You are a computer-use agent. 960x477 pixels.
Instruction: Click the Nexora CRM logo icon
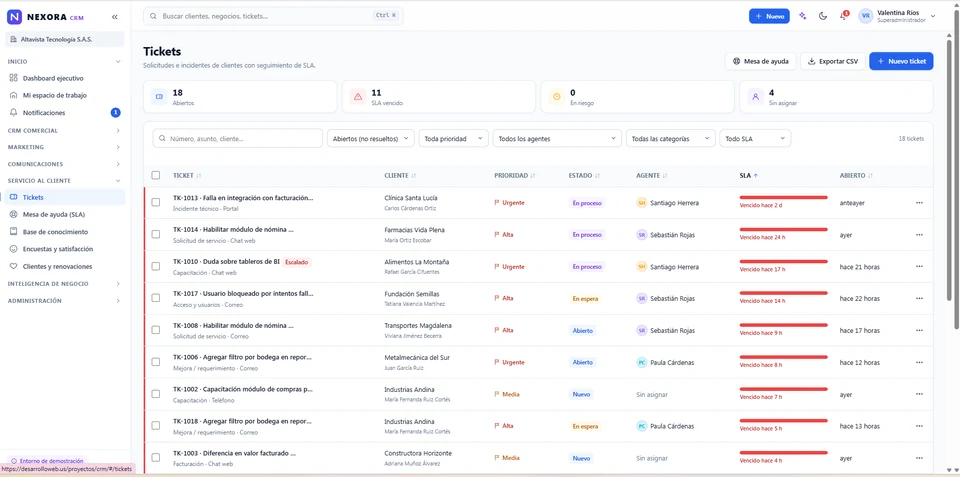(x=14, y=17)
